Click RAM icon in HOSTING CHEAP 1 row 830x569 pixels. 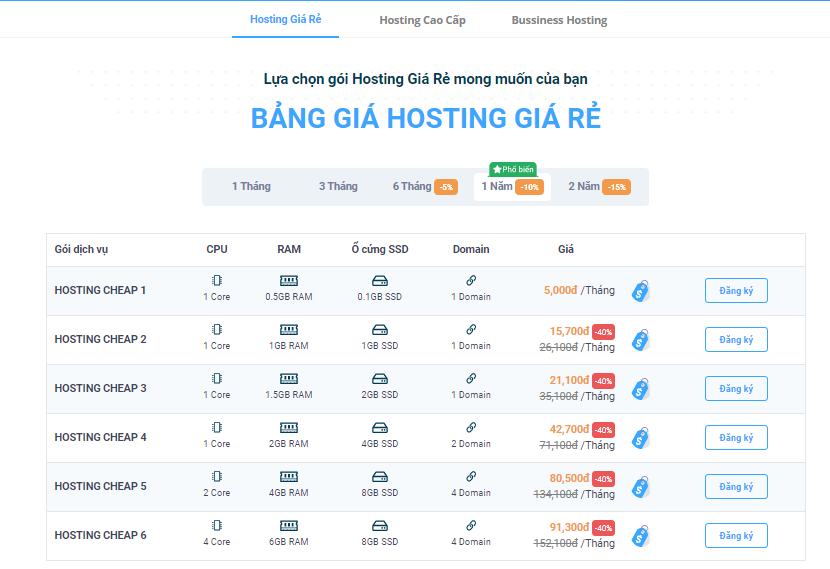click(x=288, y=281)
